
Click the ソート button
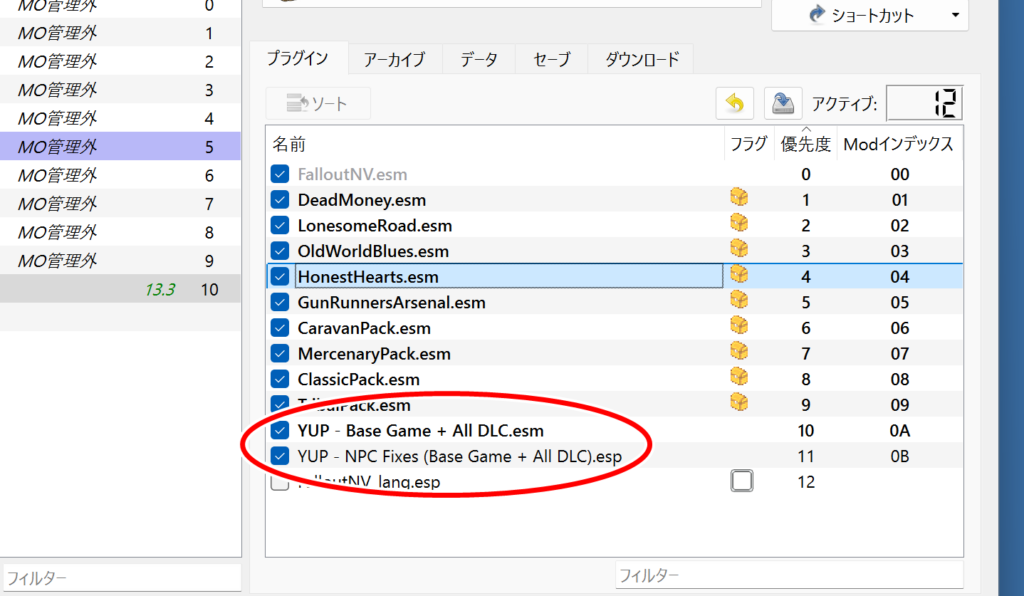318,103
